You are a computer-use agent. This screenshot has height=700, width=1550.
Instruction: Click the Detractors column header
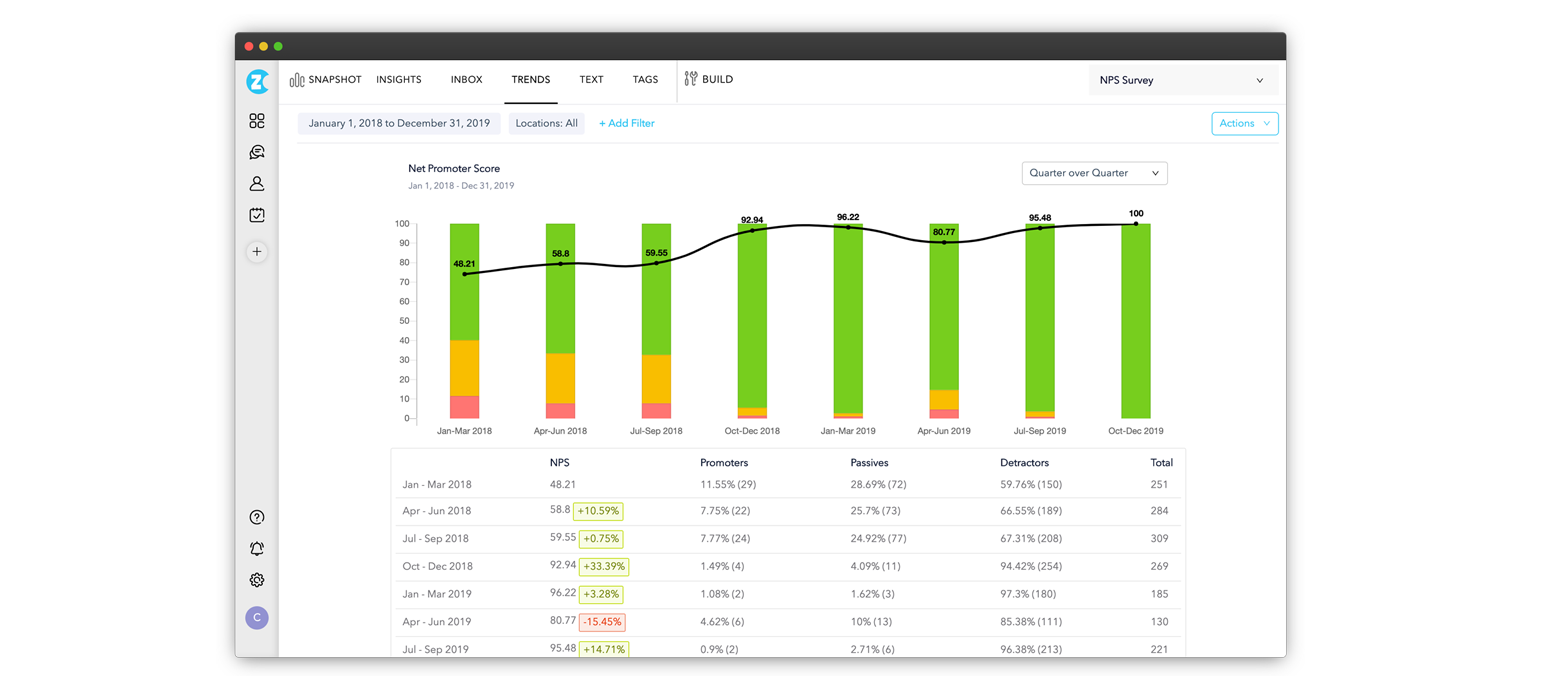1025,463
